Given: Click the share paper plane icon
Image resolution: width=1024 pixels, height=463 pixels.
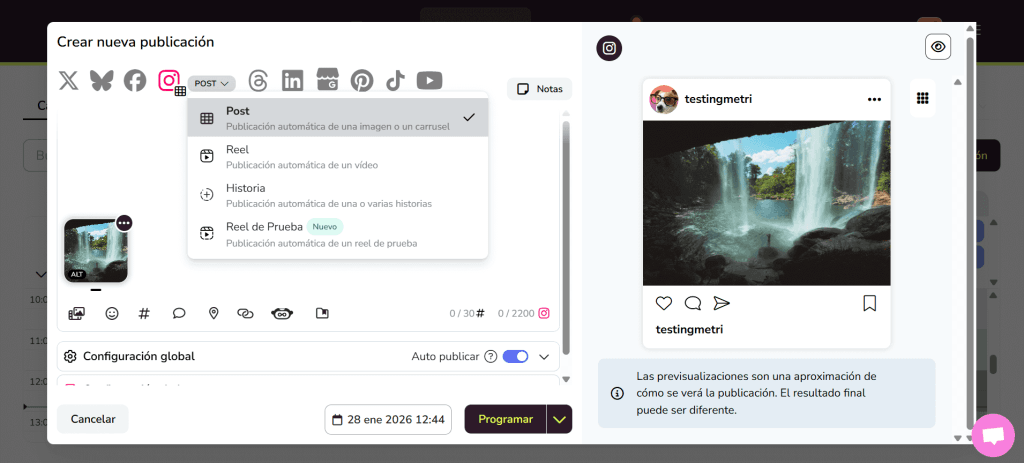Looking at the screenshot, I should coord(721,303).
